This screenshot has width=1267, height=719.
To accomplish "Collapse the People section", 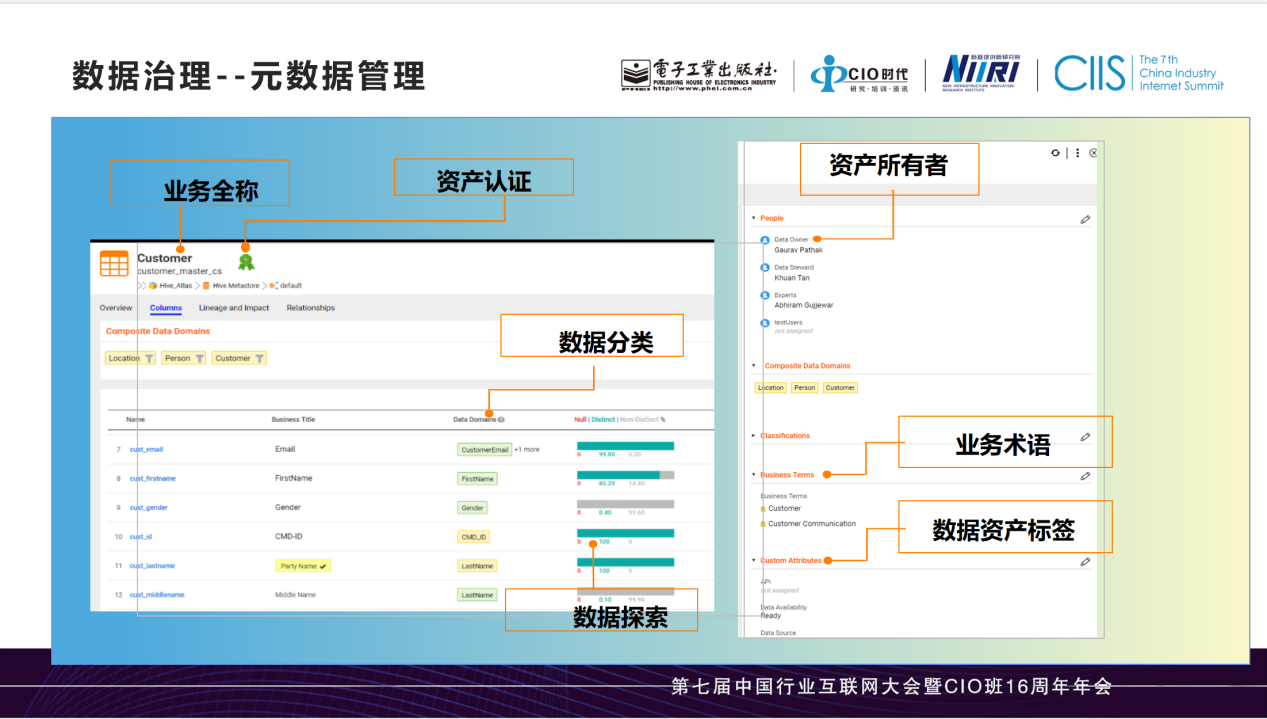I will tap(754, 218).
